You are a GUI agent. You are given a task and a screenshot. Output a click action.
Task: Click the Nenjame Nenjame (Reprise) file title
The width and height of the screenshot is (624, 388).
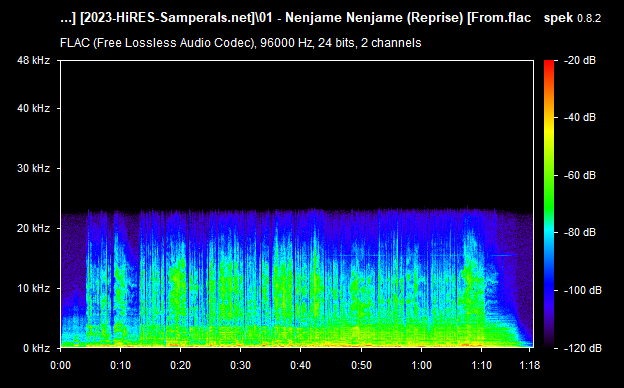[x=374, y=18]
